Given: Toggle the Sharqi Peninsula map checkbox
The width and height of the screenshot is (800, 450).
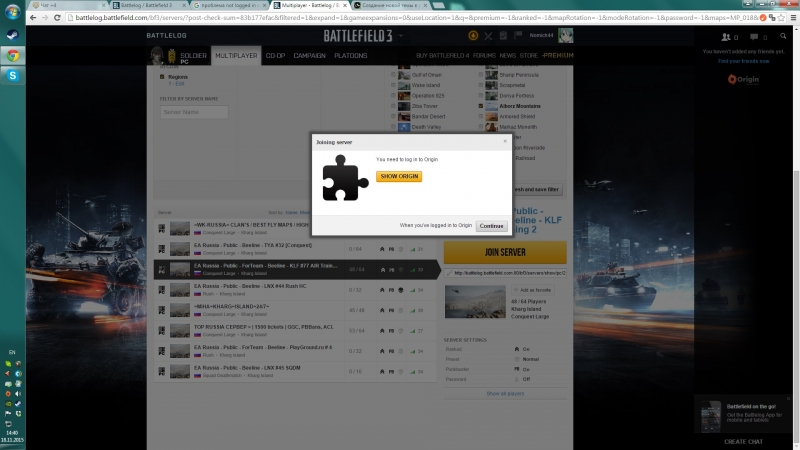Looking at the screenshot, I should pyautogui.click(x=481, y=74).
